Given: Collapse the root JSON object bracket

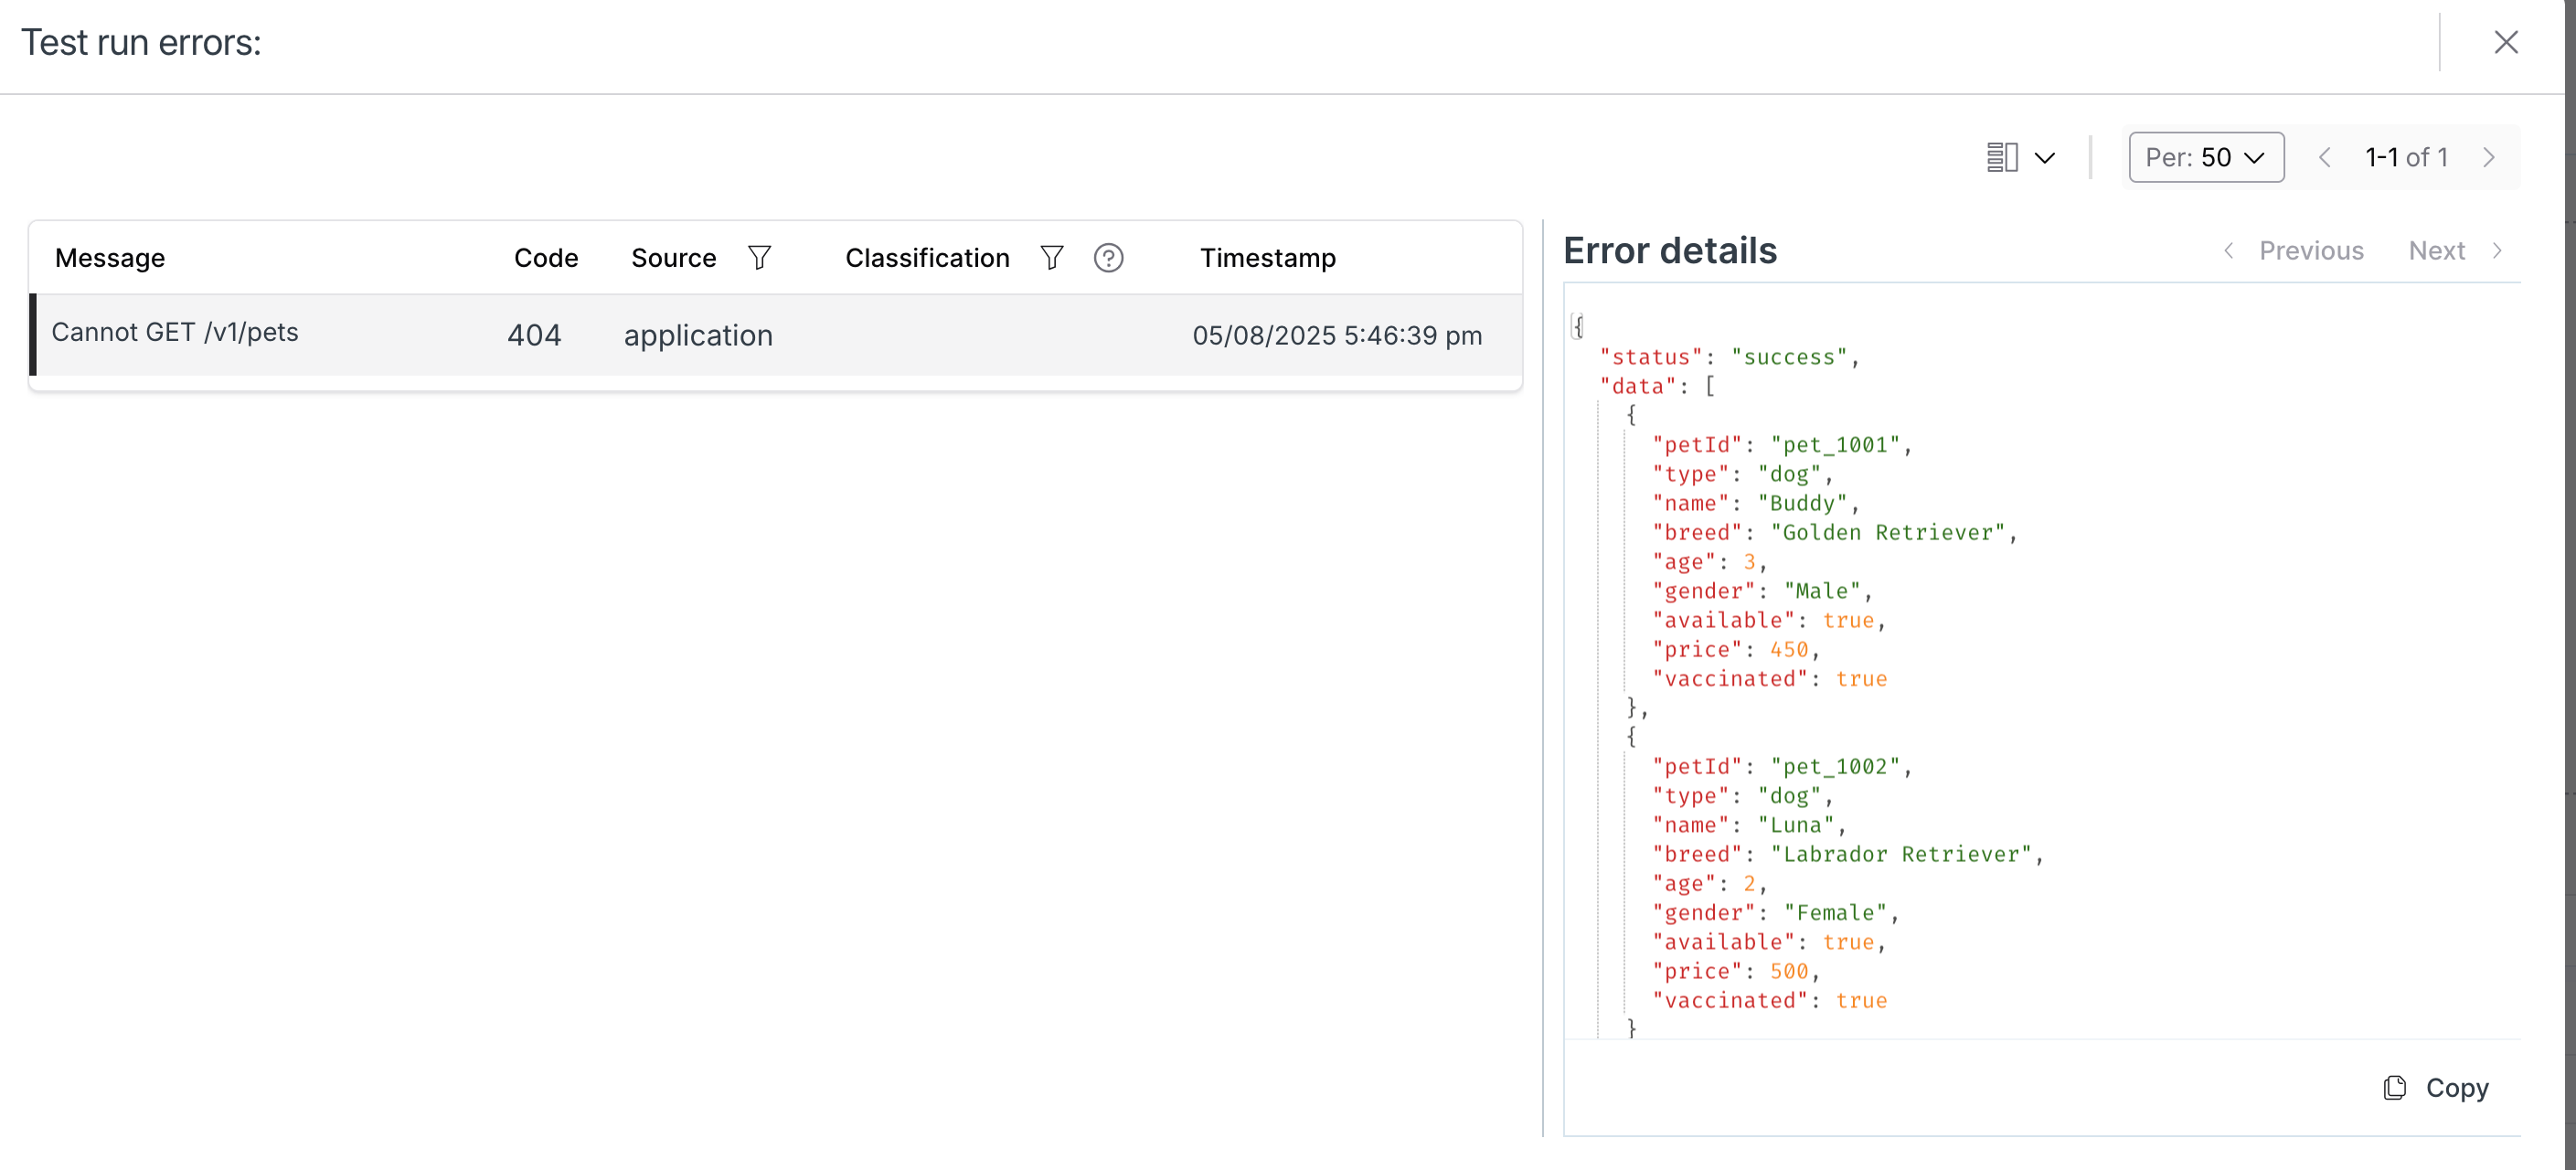Looking at the screenshot, I should pyautogui.click(x=1577, y=326).
